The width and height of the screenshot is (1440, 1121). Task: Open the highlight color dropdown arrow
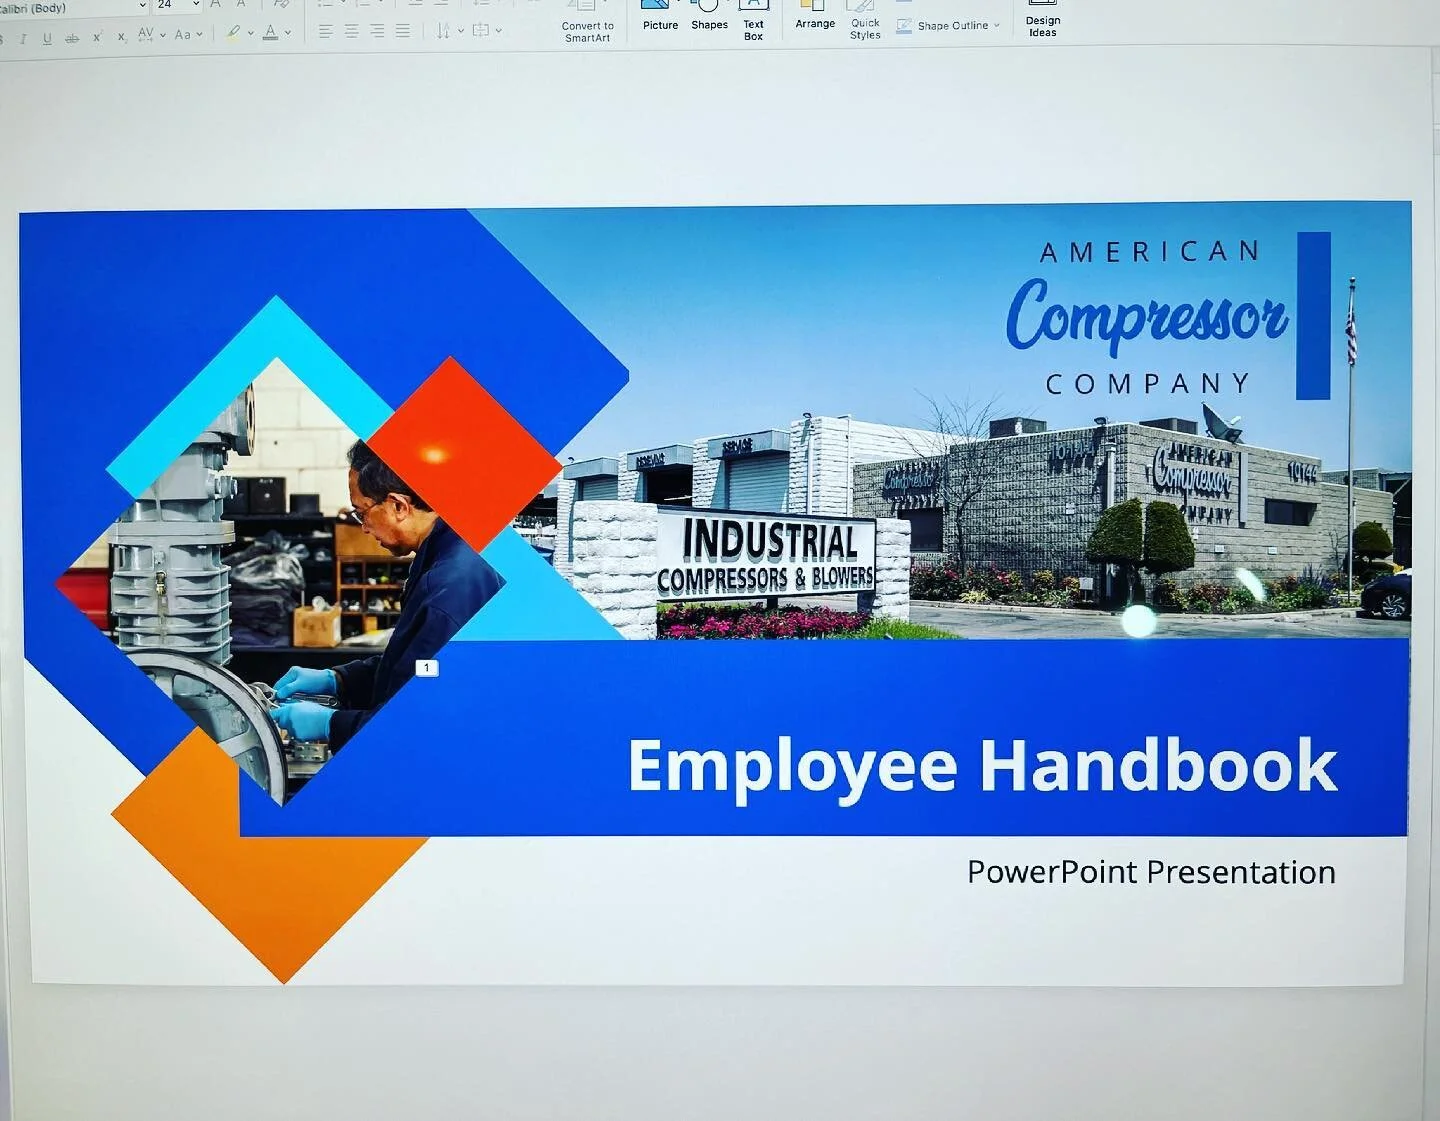pos(251,33)
